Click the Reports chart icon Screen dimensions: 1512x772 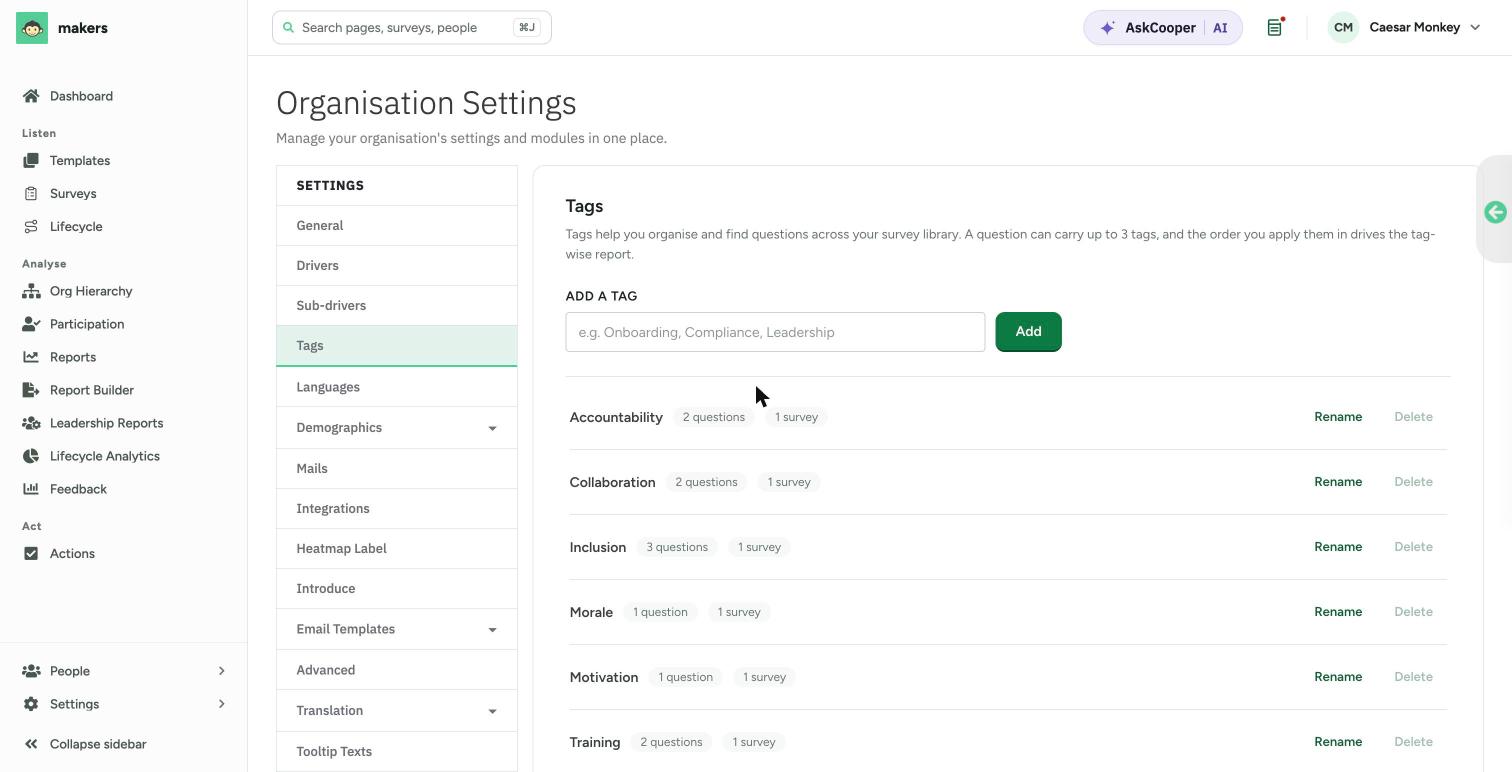click(31, 357)
